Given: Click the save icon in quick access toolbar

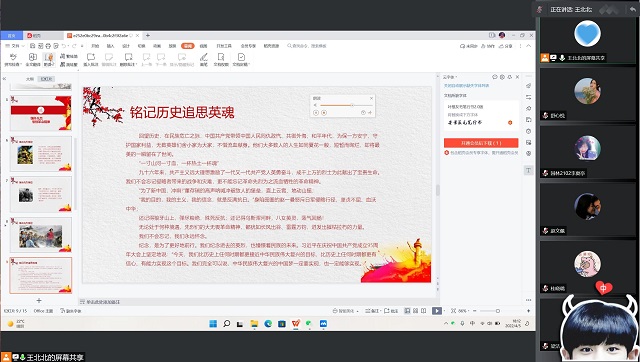Looking at the screenshot, I should point(32,46).
